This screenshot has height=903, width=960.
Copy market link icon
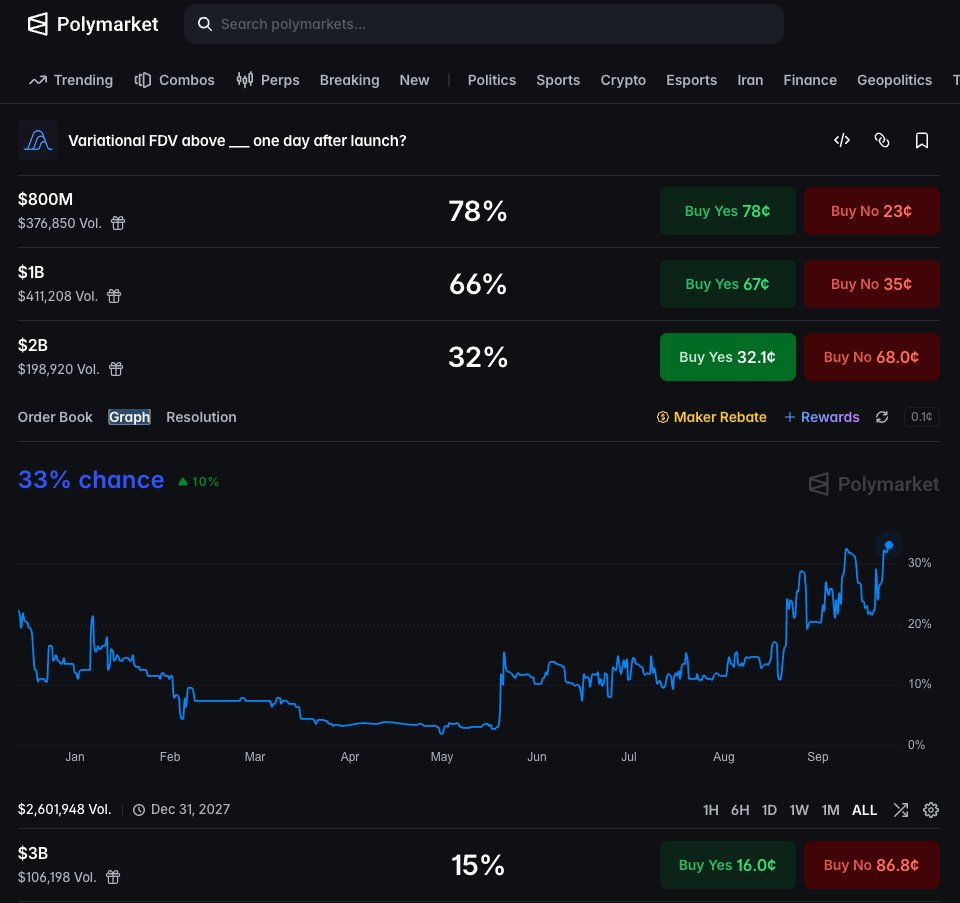pos(882,140)
